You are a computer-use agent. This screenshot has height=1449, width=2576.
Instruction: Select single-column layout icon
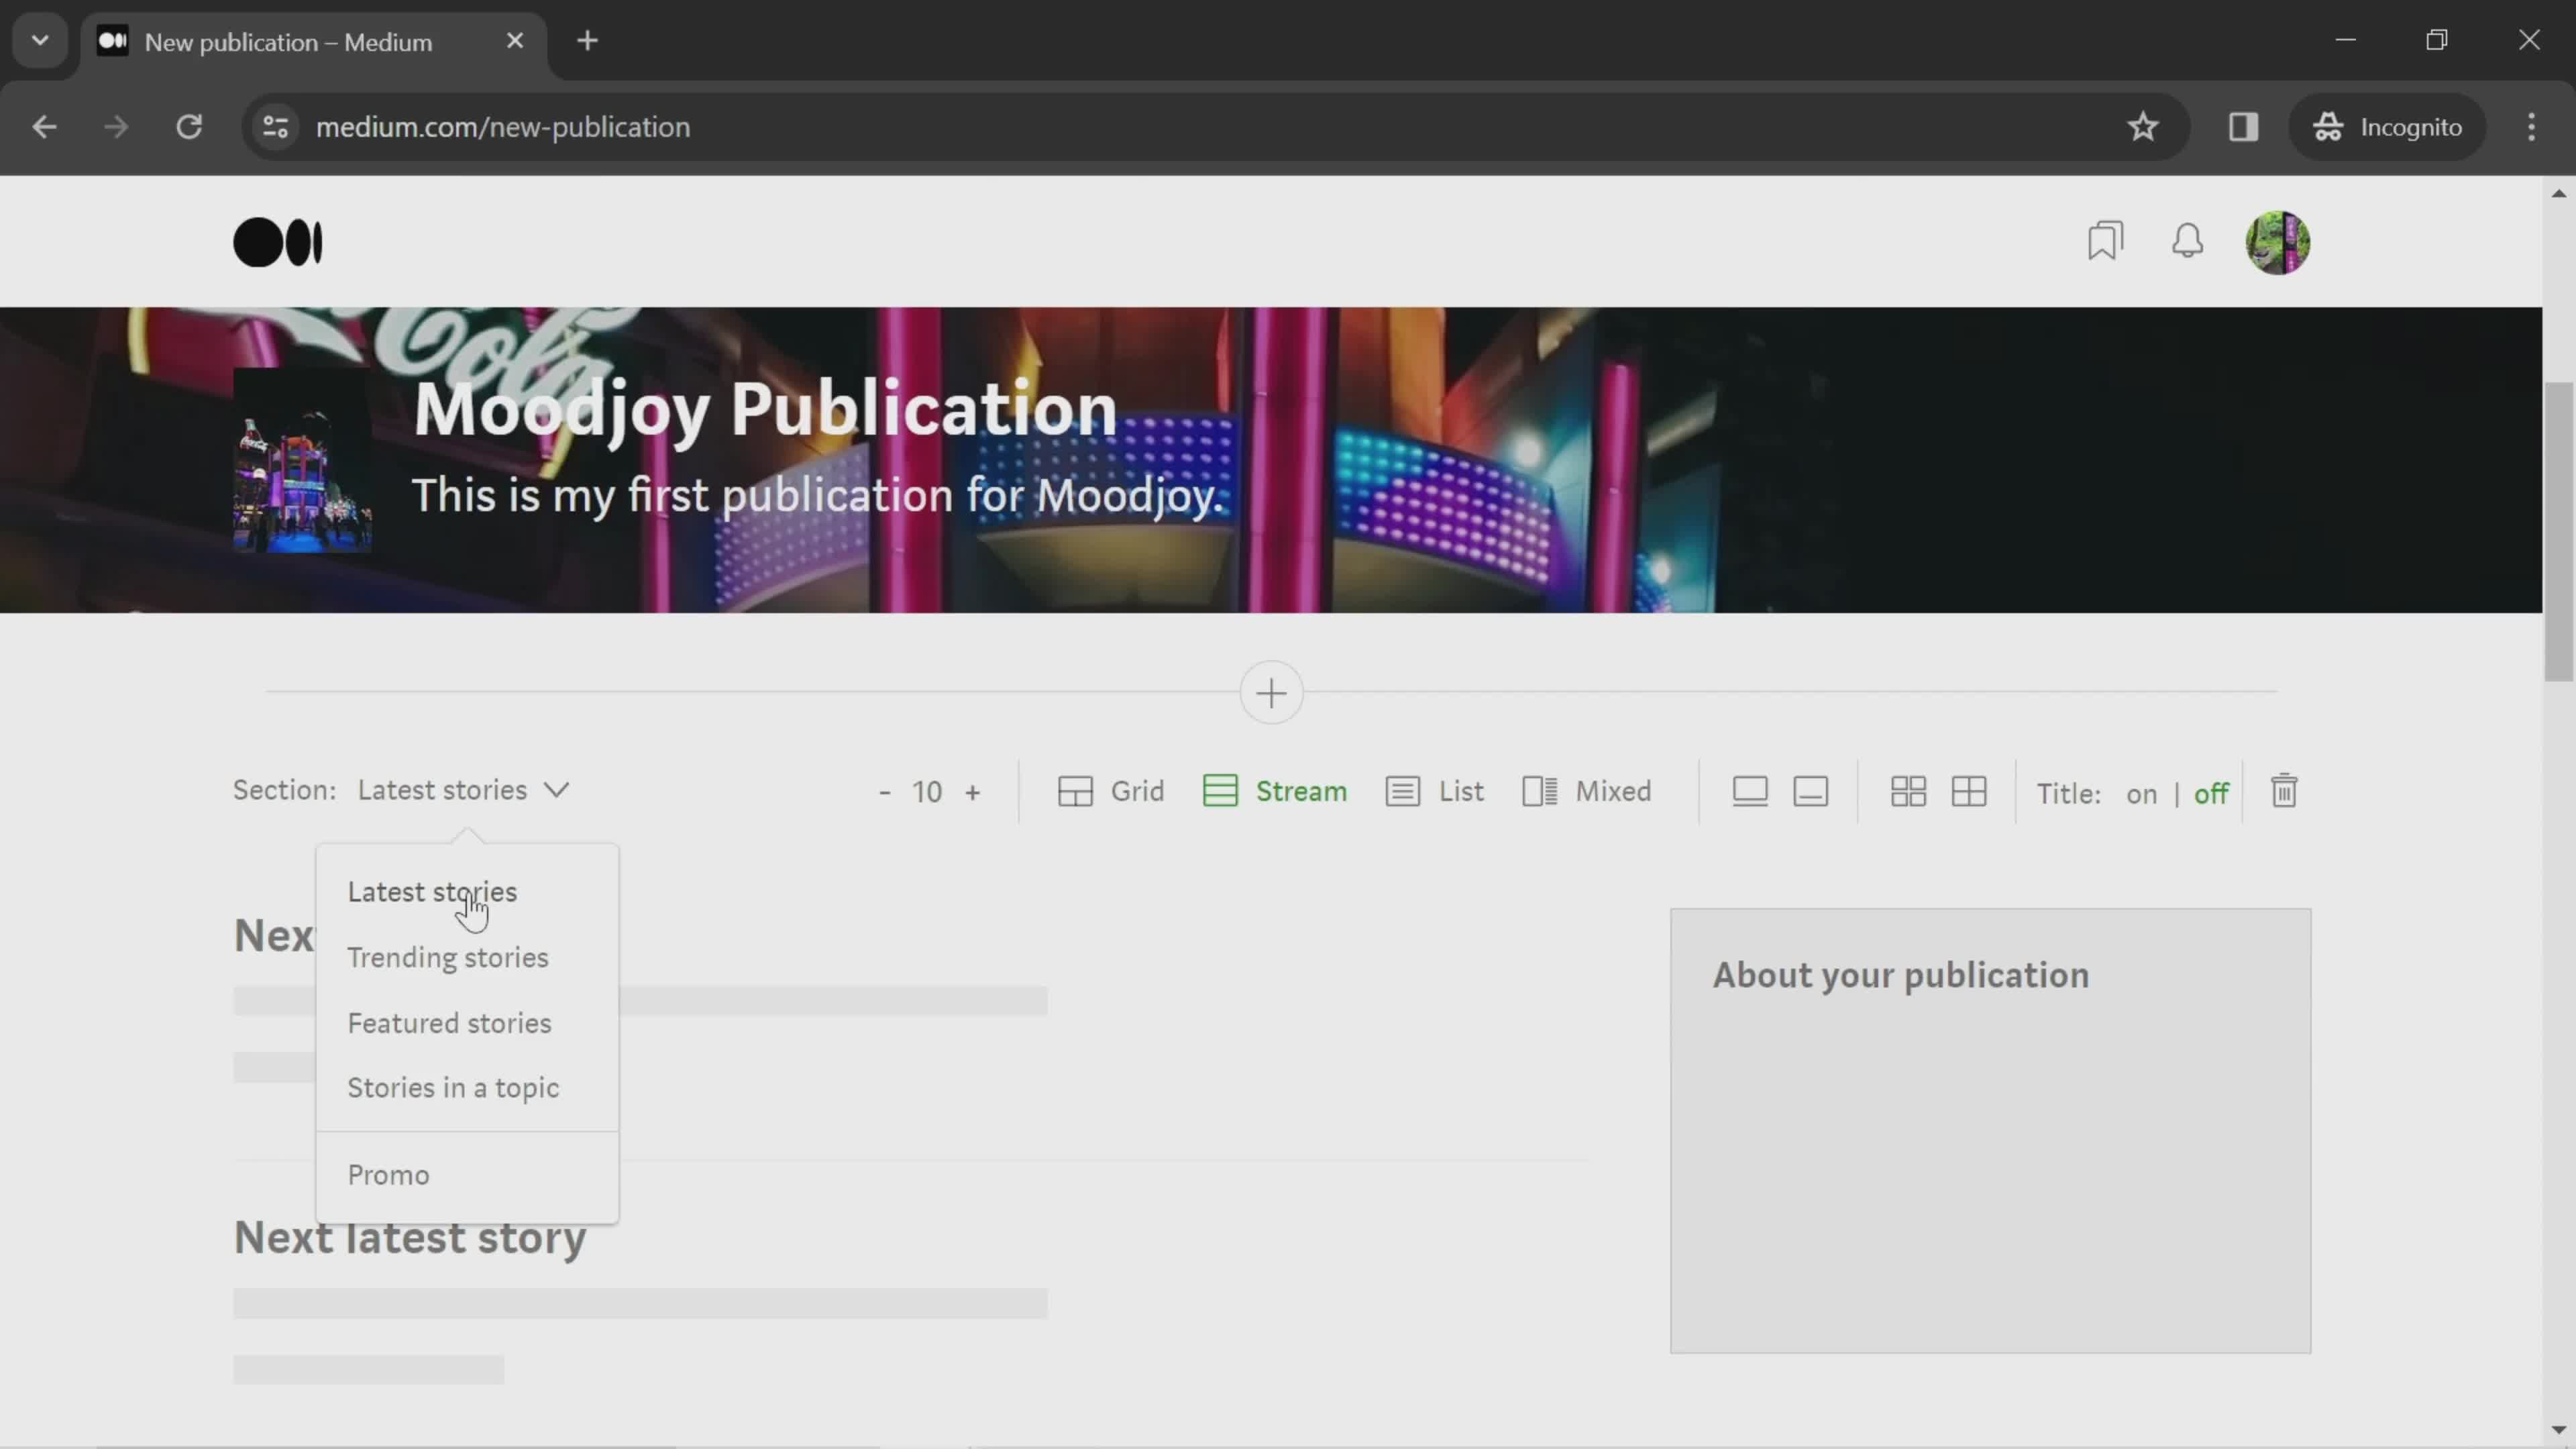(x=1750, y=791)
